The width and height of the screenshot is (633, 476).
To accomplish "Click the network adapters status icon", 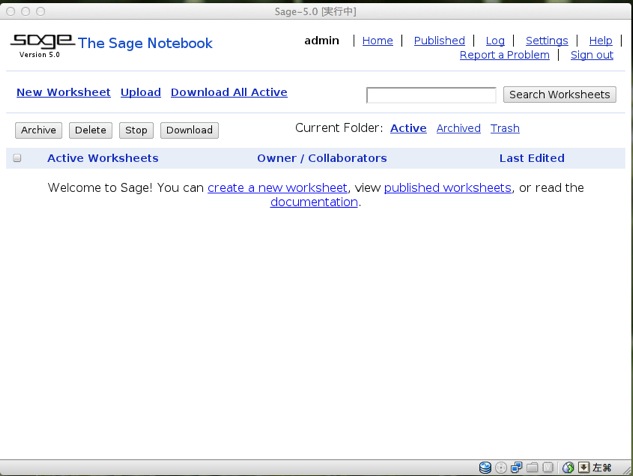I will coord(517,467).
